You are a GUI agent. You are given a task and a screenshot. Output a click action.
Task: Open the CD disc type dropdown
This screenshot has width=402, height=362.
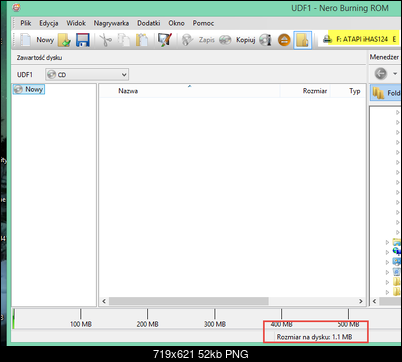pos(87,75)
